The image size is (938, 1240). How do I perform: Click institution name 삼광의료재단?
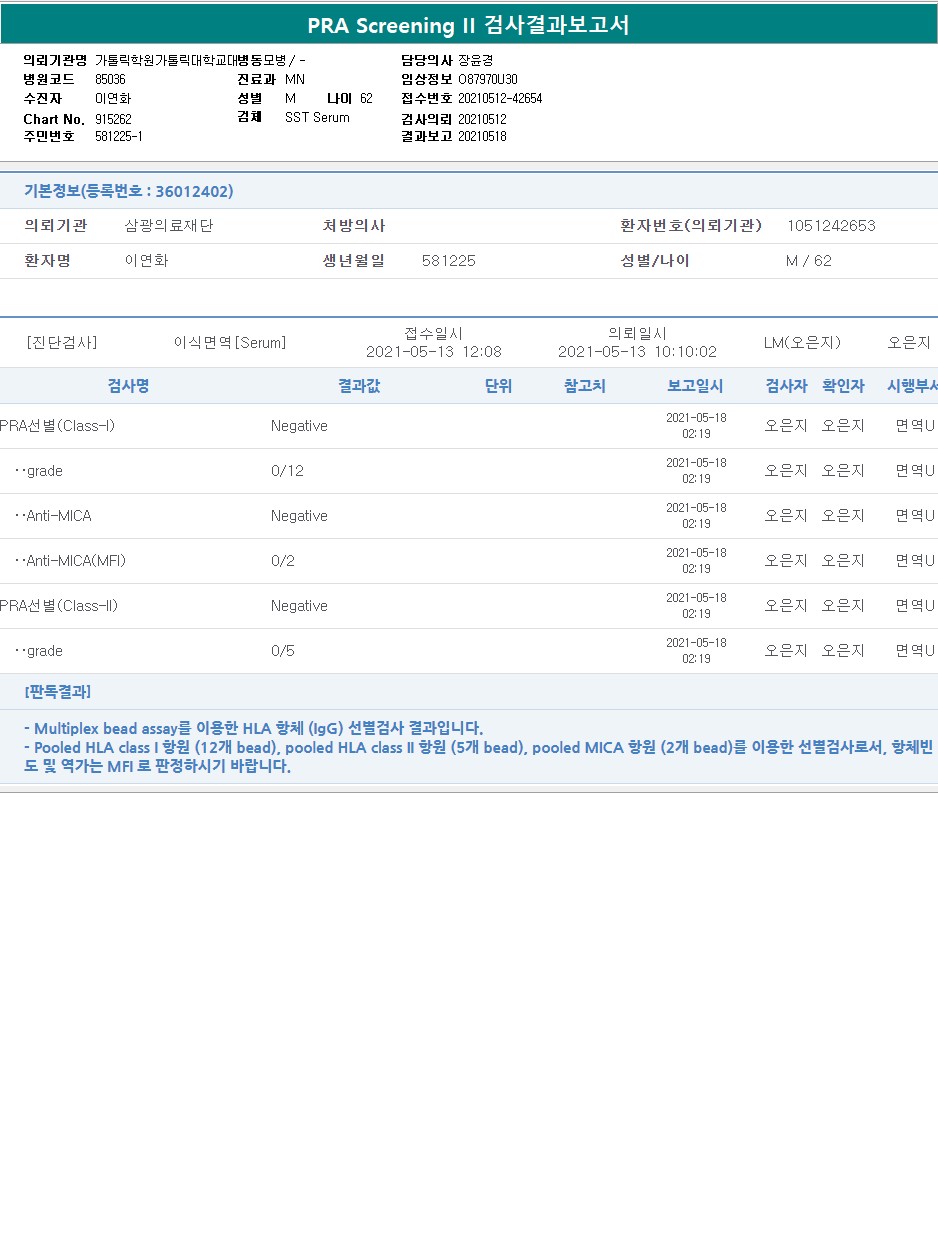[x=169, y=226]
